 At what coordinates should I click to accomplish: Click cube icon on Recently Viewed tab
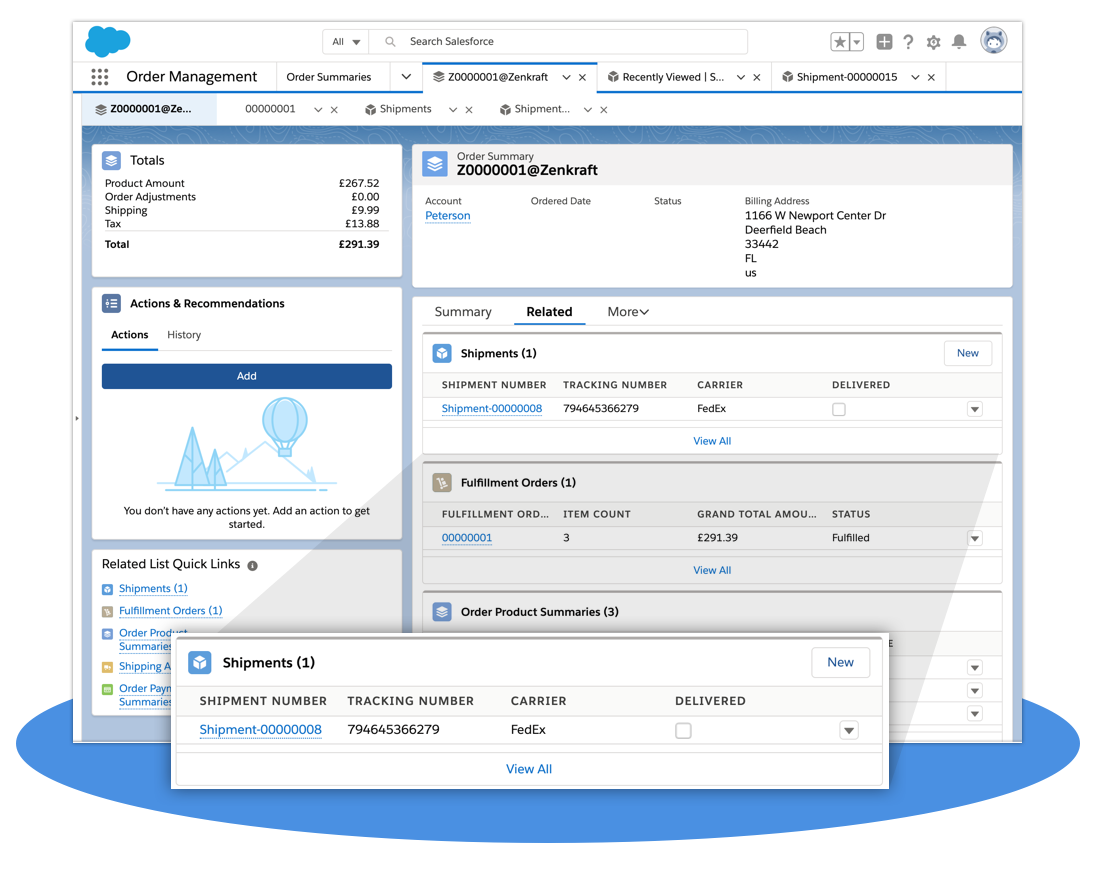[x=613, y=76]
